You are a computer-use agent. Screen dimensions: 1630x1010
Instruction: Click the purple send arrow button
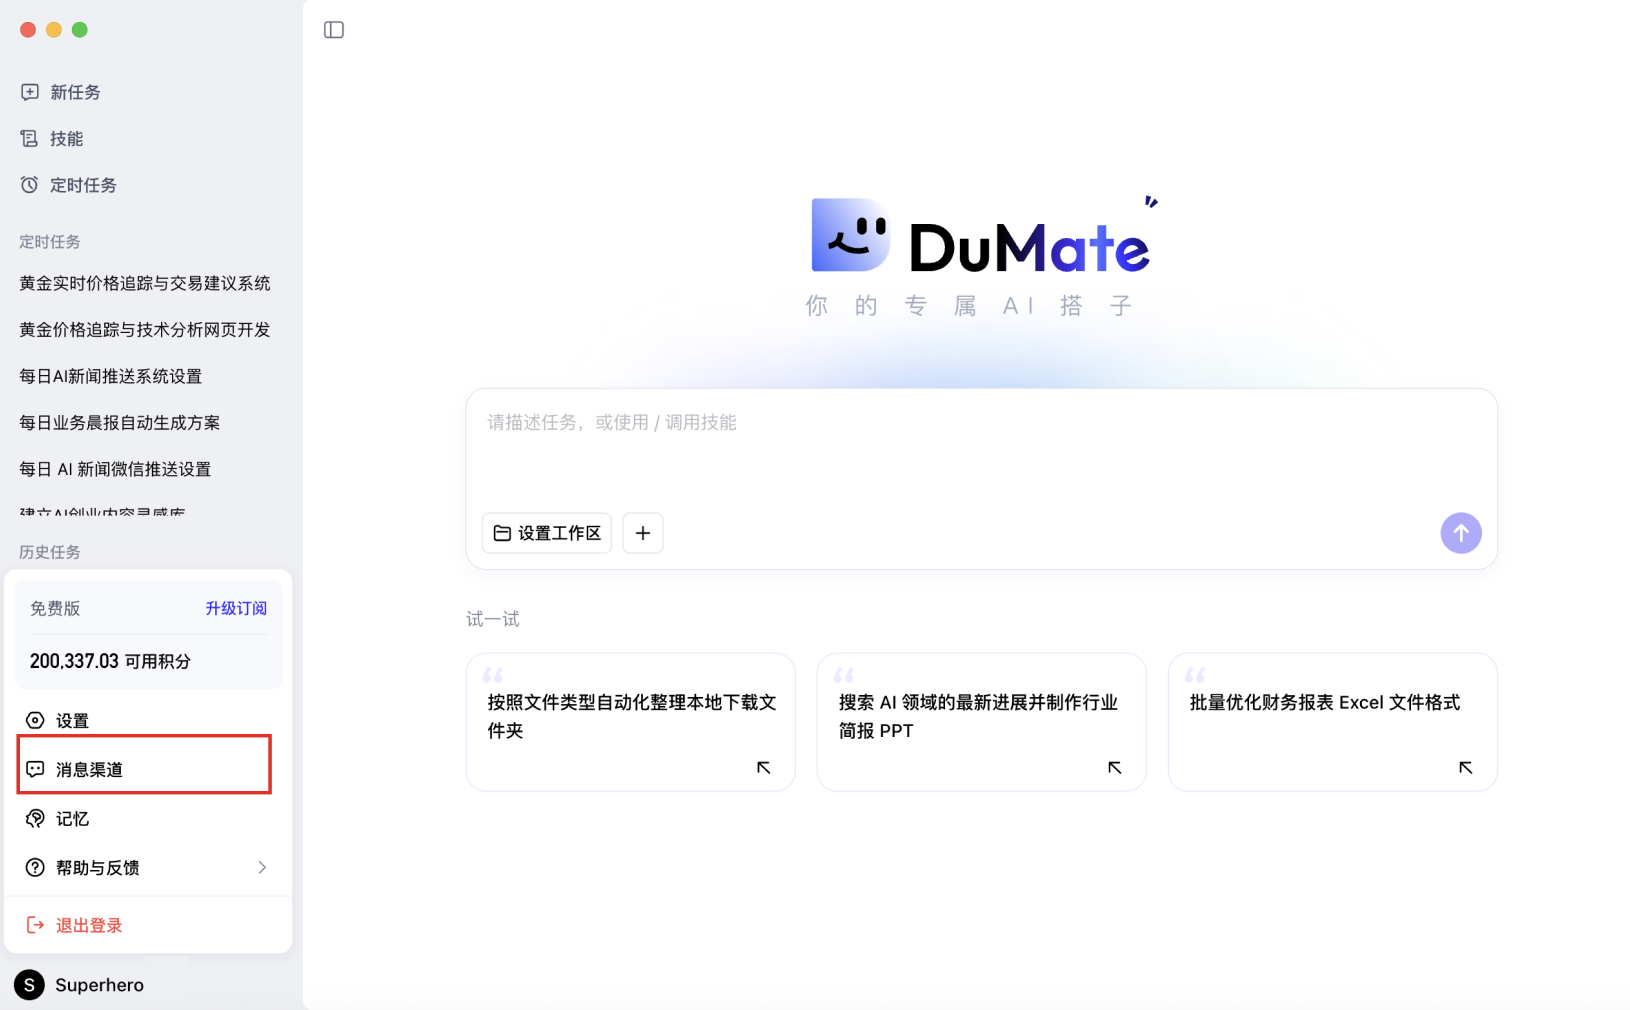coord(1460,533)
